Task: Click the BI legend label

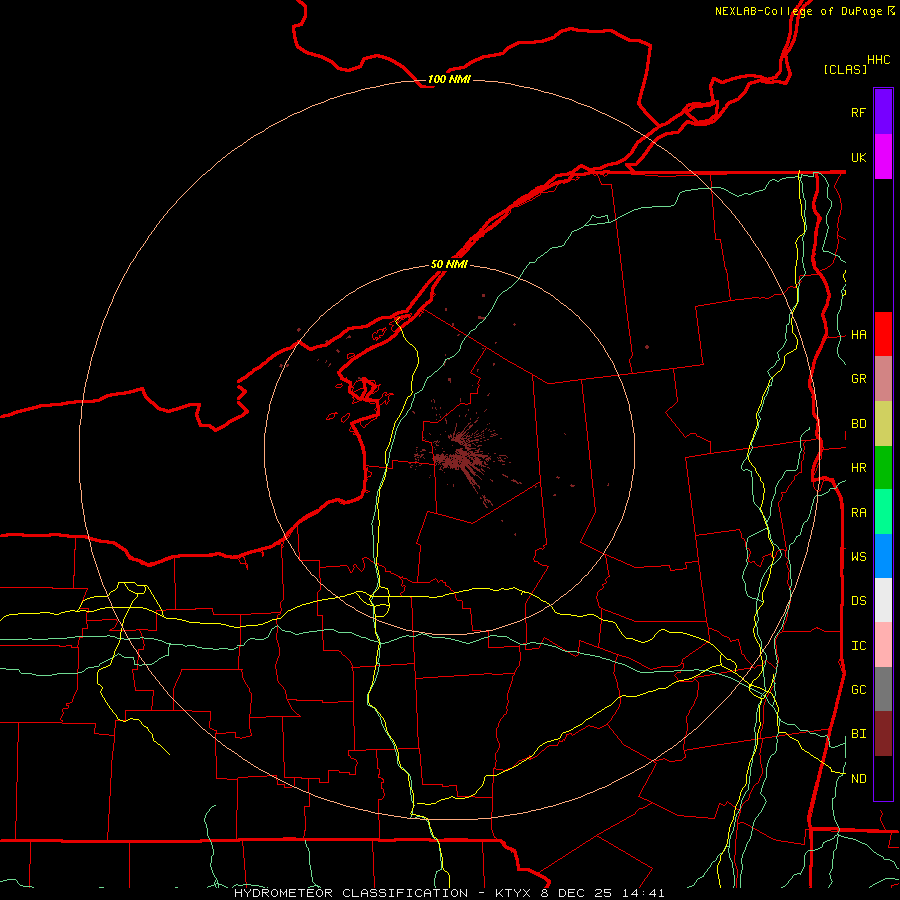Action: coord(858,734)
